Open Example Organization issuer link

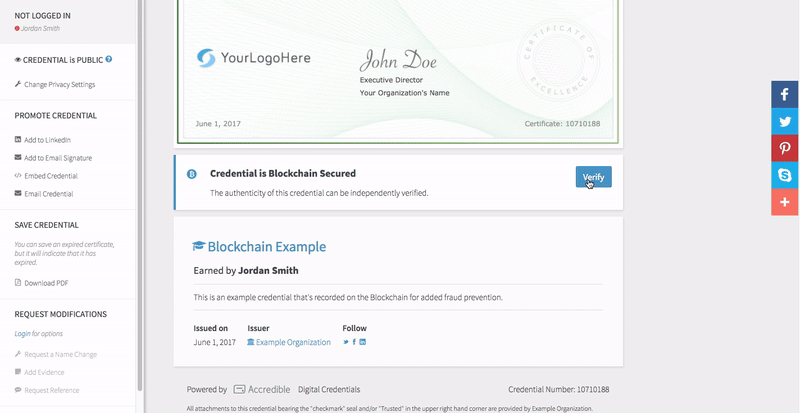coord(293,342)
